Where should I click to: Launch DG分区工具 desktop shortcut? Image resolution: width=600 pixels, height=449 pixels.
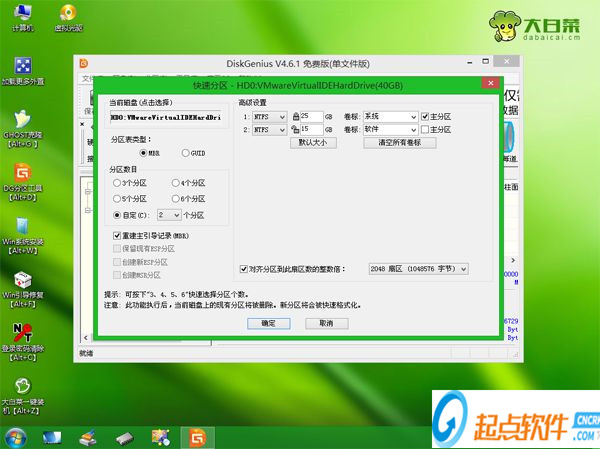[x=23, y=182]
